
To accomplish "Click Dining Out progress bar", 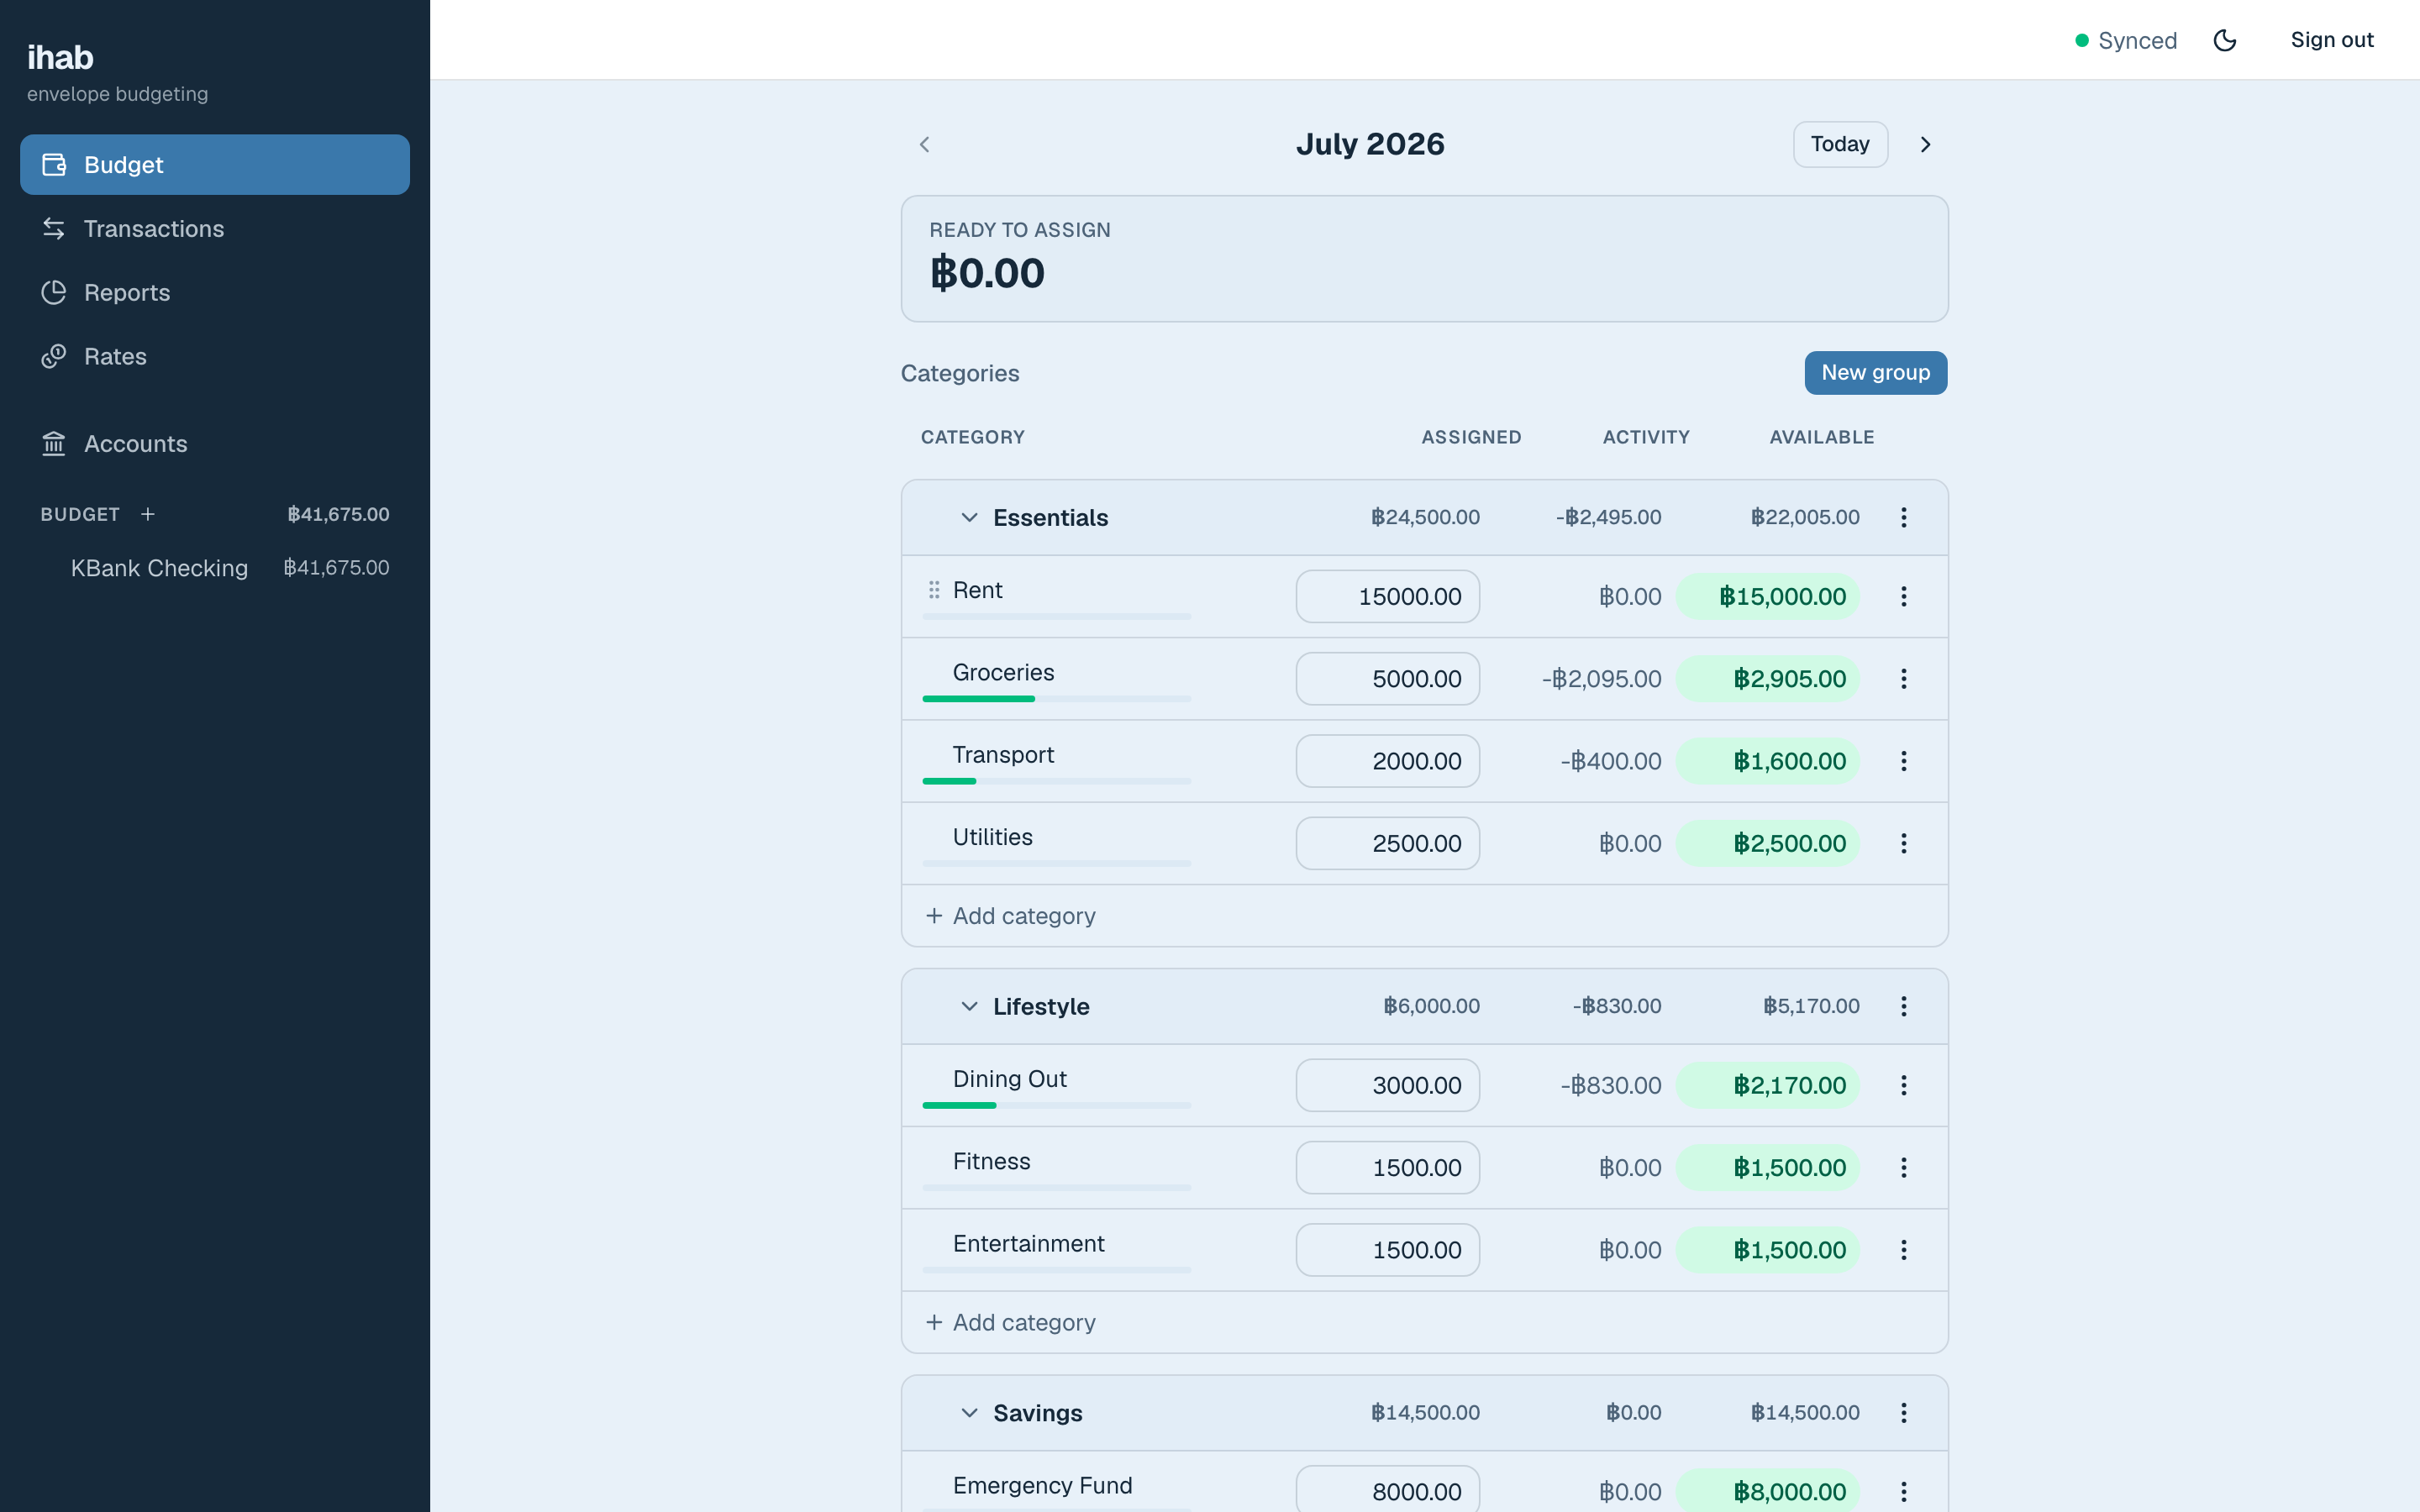I will point(1057,1105).
